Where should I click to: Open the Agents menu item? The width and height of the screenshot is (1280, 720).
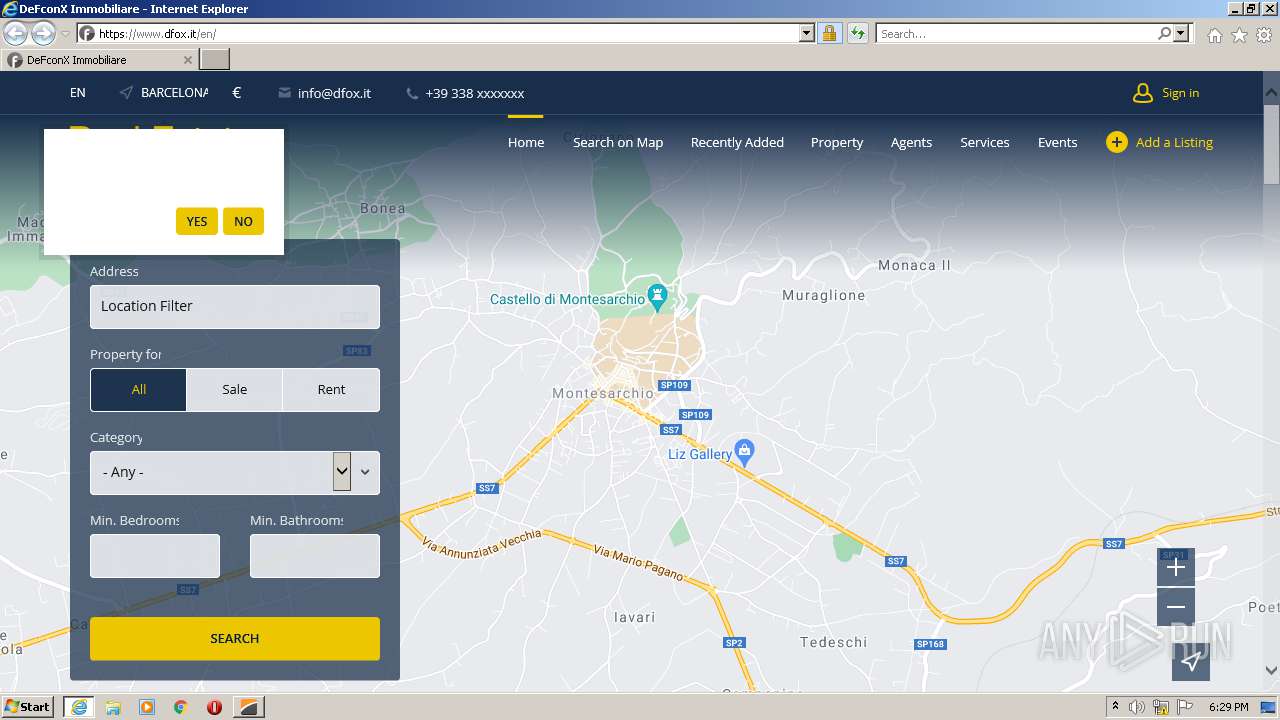(x=911, y=142)
